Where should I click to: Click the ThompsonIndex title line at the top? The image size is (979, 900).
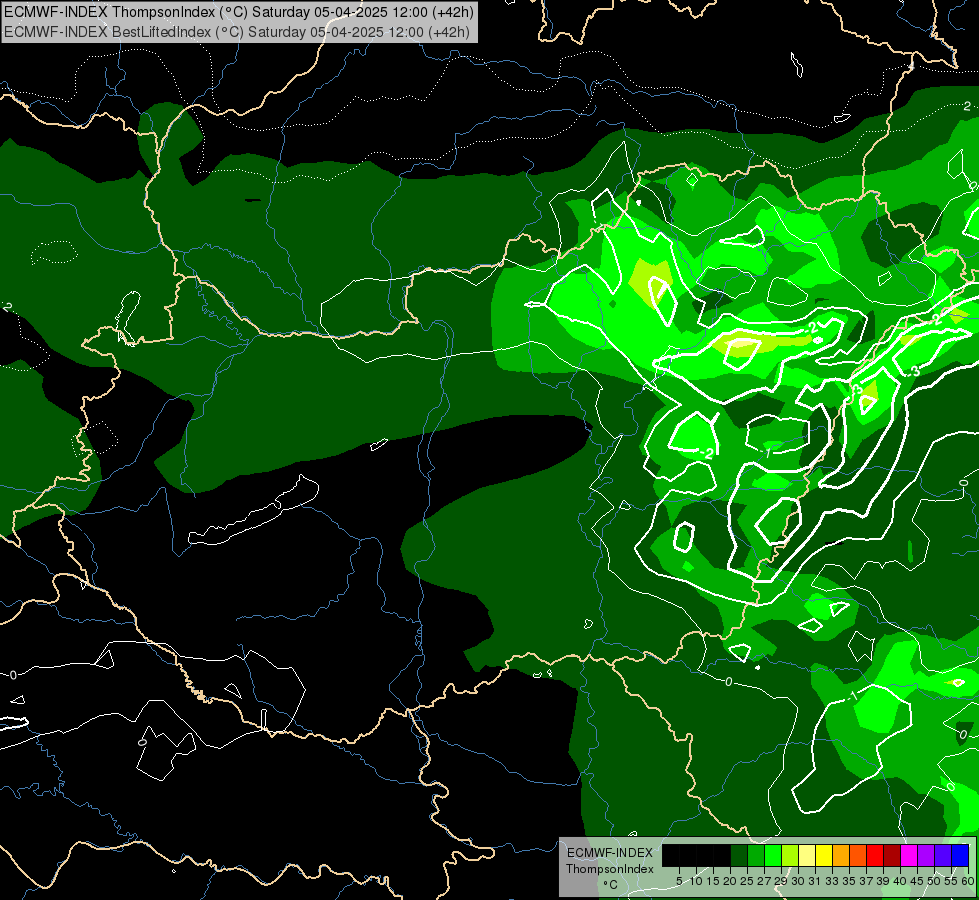coord(239,11)
